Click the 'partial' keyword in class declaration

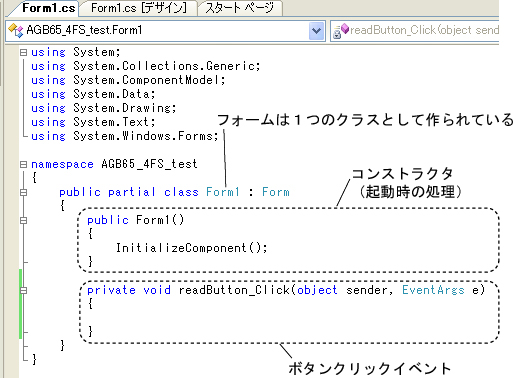[x=132, y=192]
